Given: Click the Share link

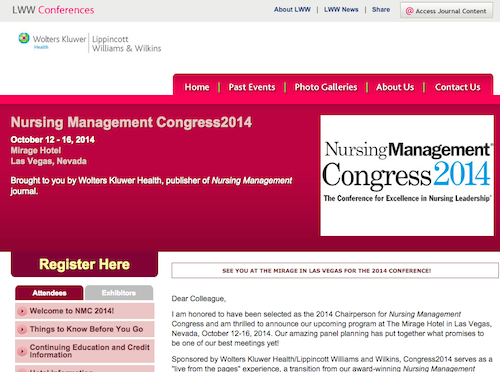Looking at the screenshot, I should pyautogui.click(x=381, y=10).
